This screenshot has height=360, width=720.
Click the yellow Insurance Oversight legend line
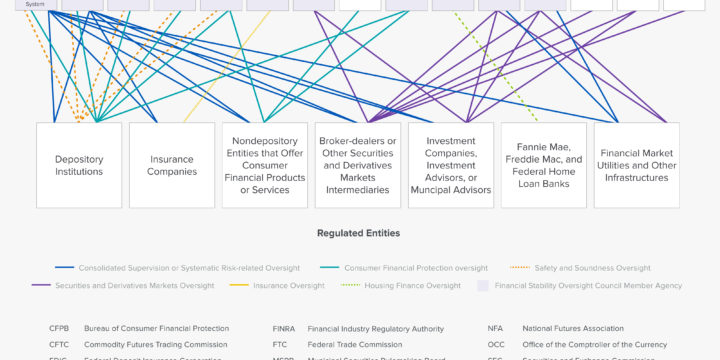coord(239,285)
